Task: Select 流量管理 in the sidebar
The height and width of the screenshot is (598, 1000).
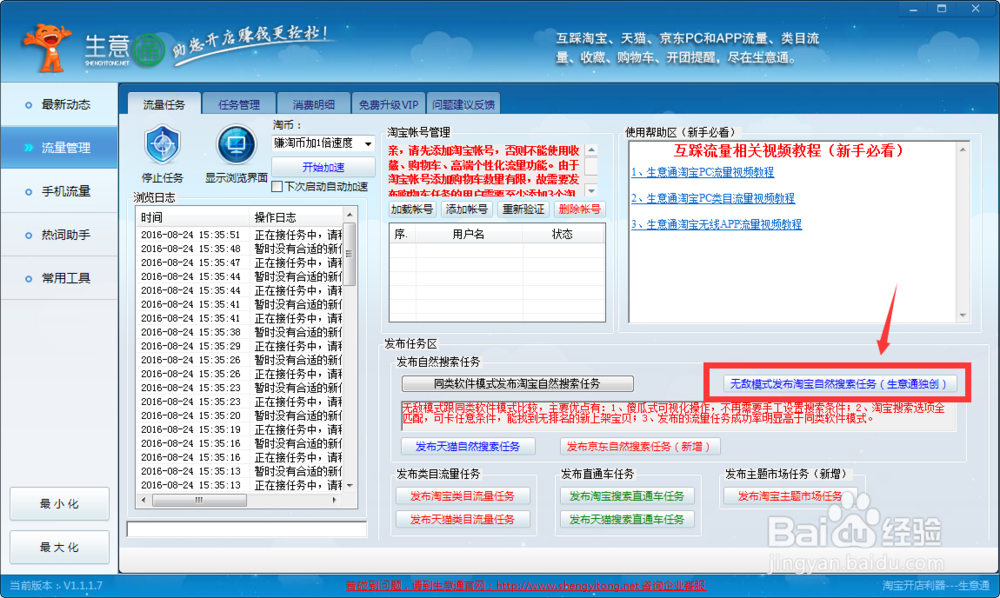Action: click(x=59, y=148)
